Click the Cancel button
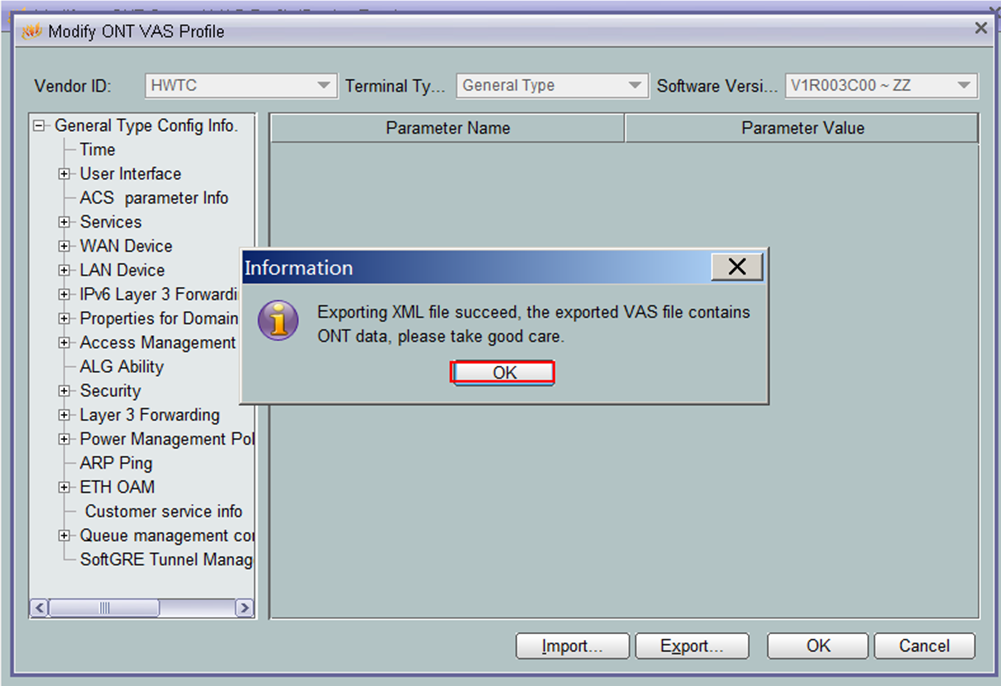Viewport: 1001px width, 686px height. 924,646
